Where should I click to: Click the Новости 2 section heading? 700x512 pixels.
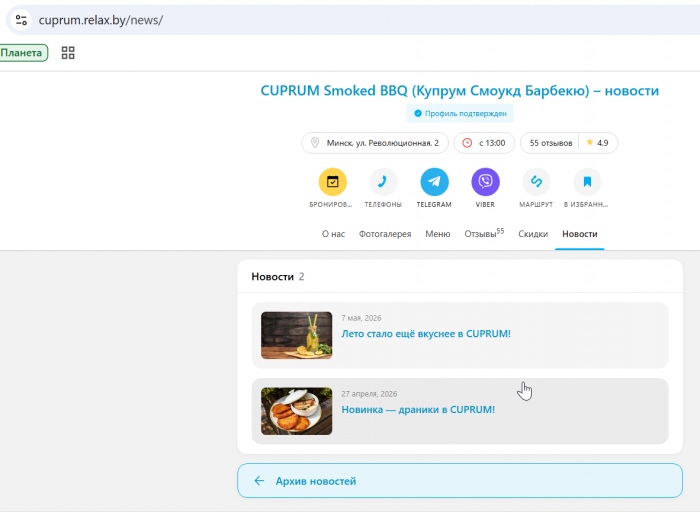[278, 277]
